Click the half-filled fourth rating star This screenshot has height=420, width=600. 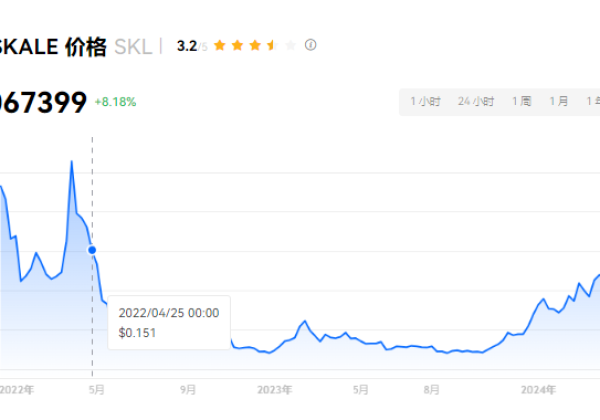[x=272, y=45]
